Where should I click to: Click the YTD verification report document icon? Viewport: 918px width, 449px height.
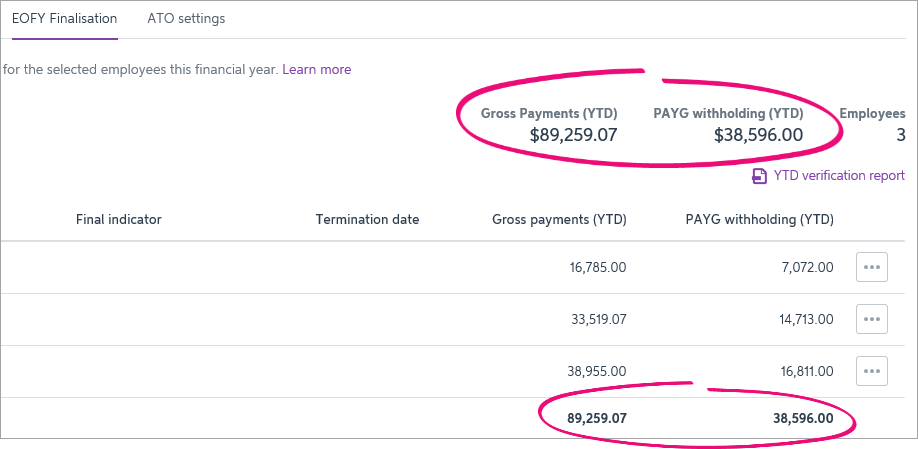(x=760, y=176)
